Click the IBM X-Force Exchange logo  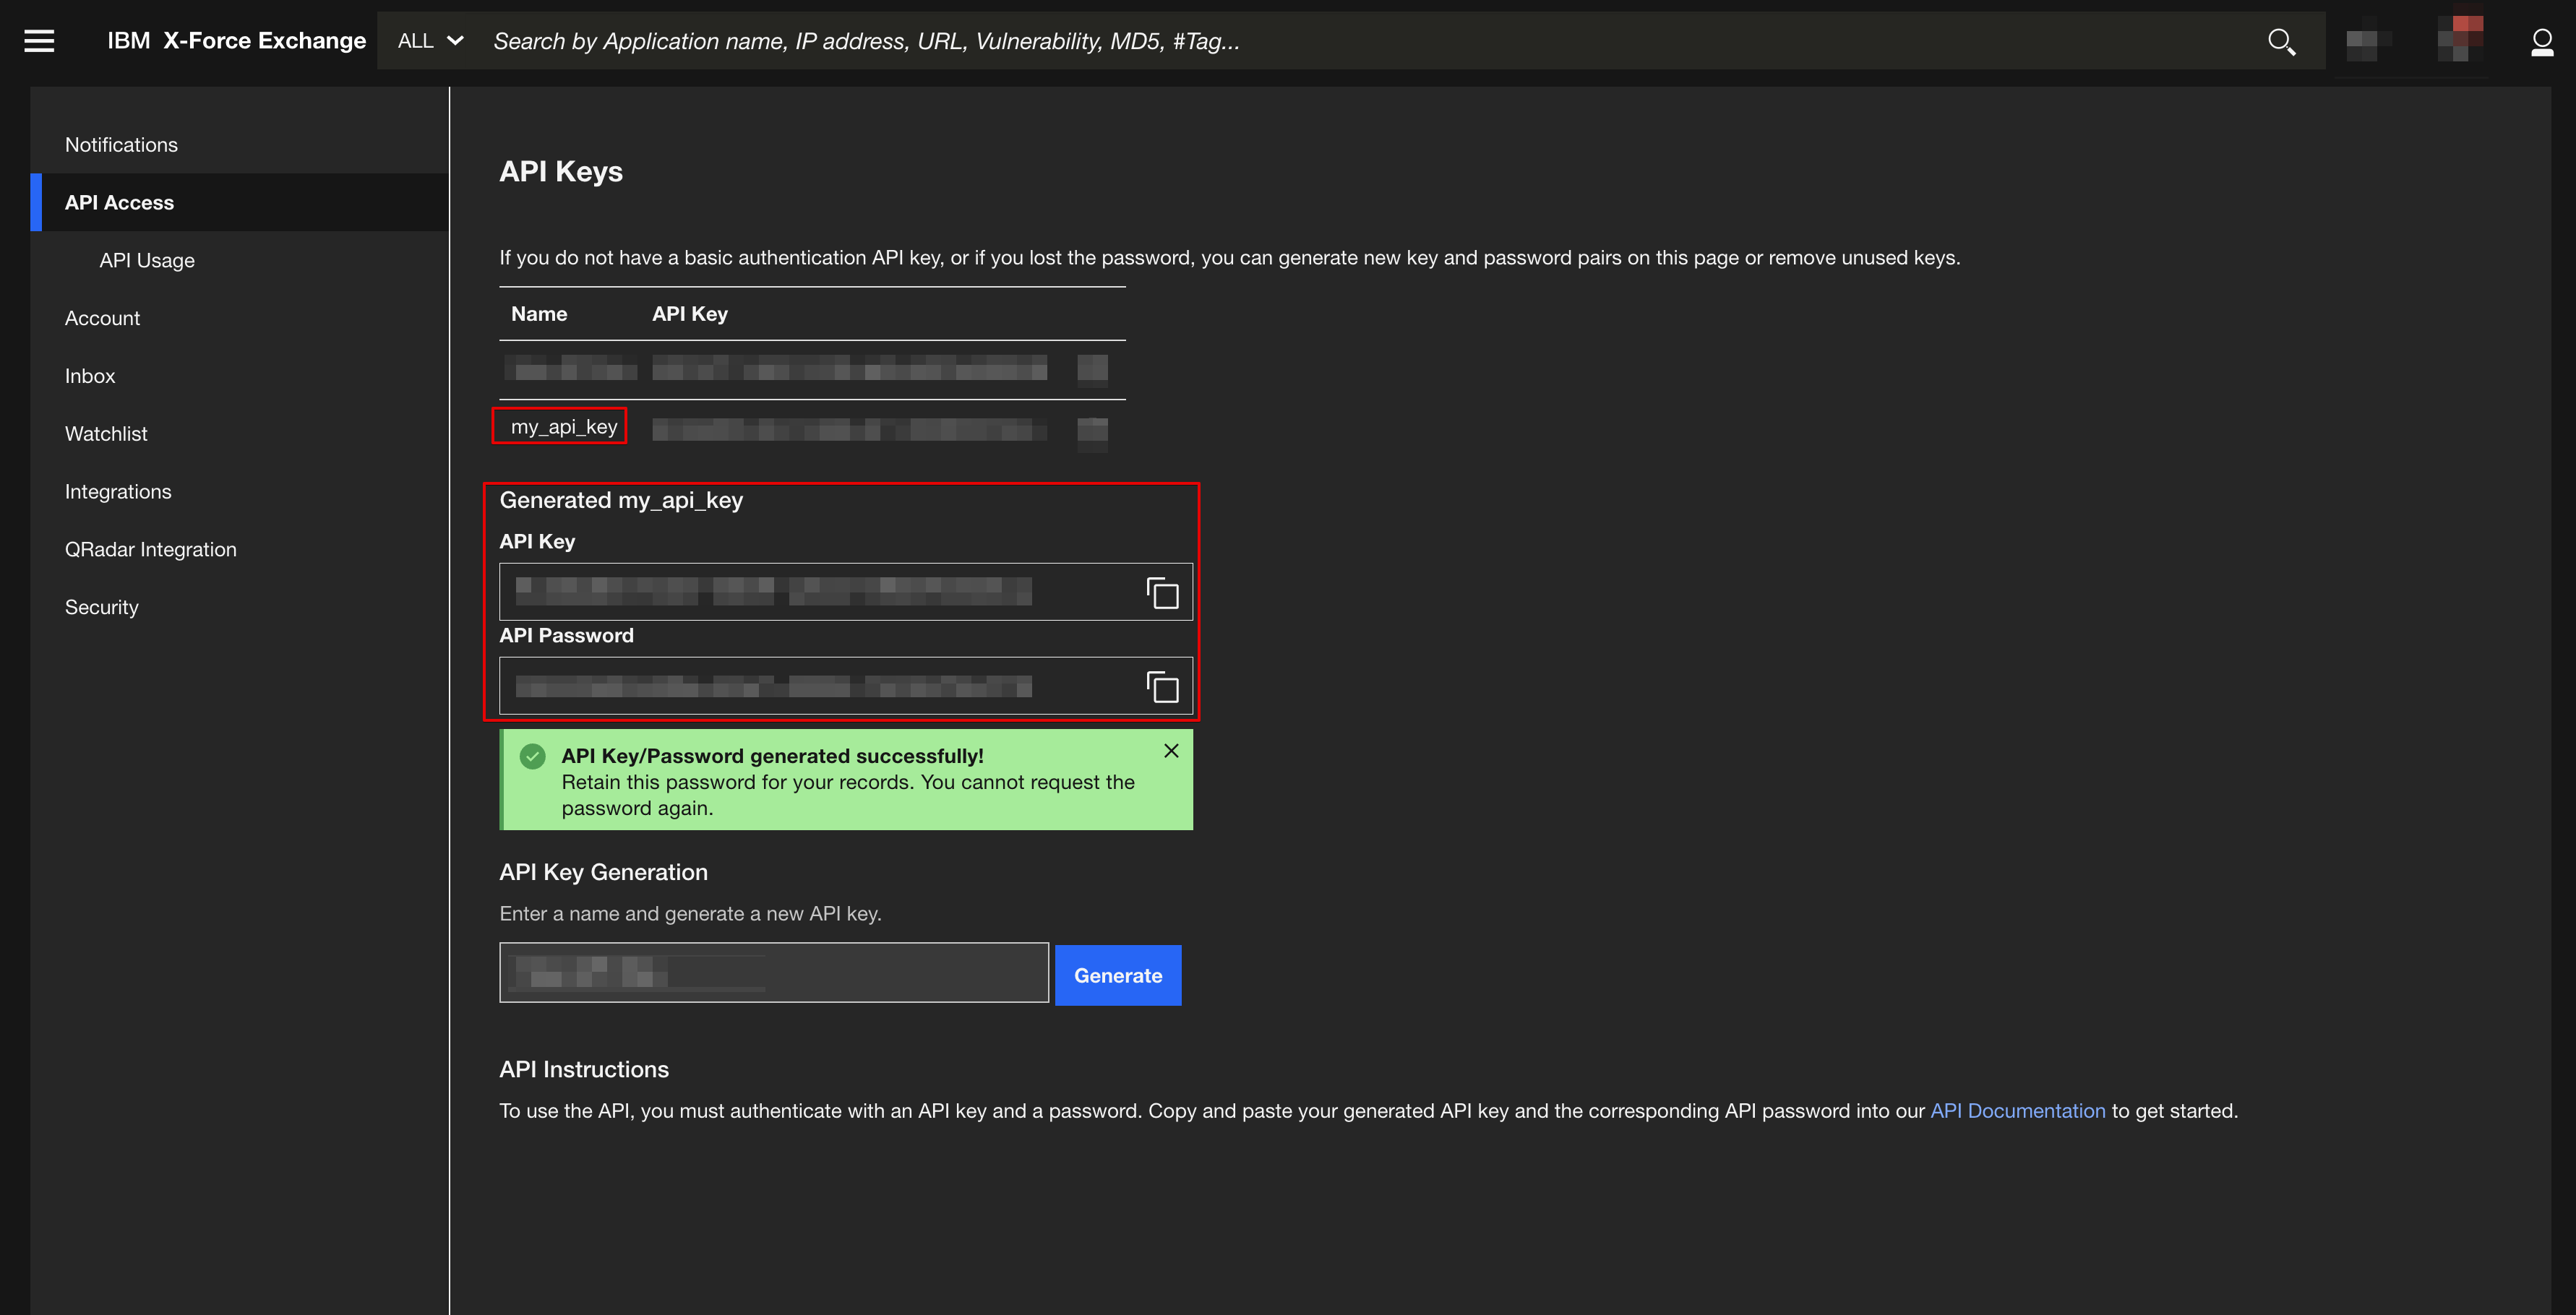click(x=236, y=41)
